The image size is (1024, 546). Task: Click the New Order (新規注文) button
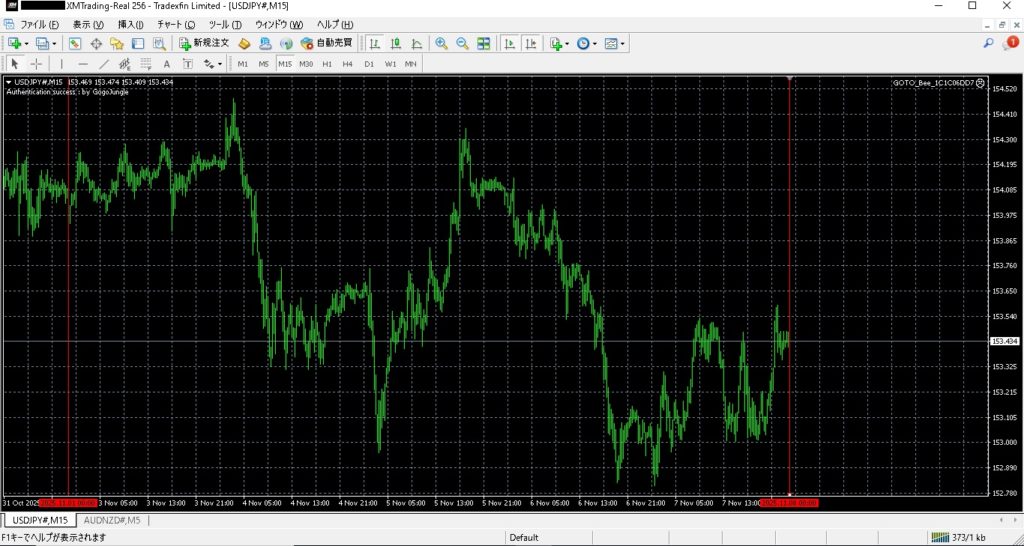coord(204,43)
